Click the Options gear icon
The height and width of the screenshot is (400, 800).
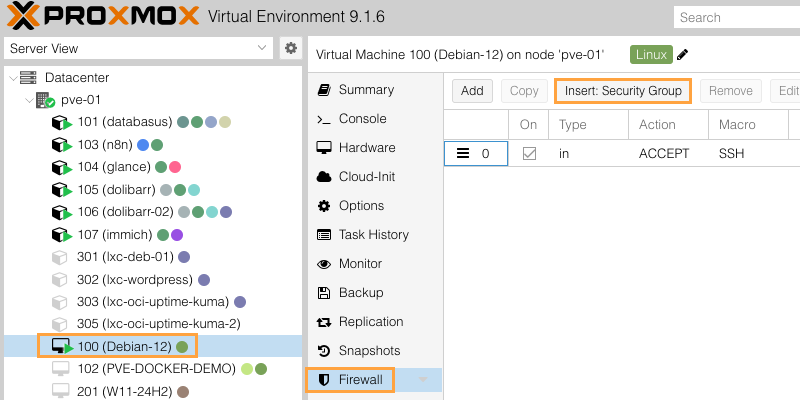tap(323, 206)
